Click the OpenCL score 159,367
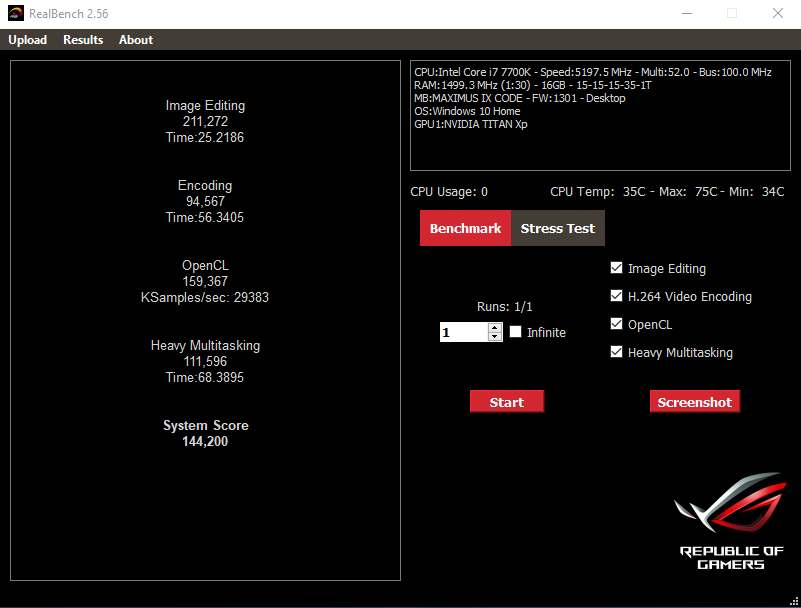The width and height of the screenshot is (801, 608). point(205,282)
